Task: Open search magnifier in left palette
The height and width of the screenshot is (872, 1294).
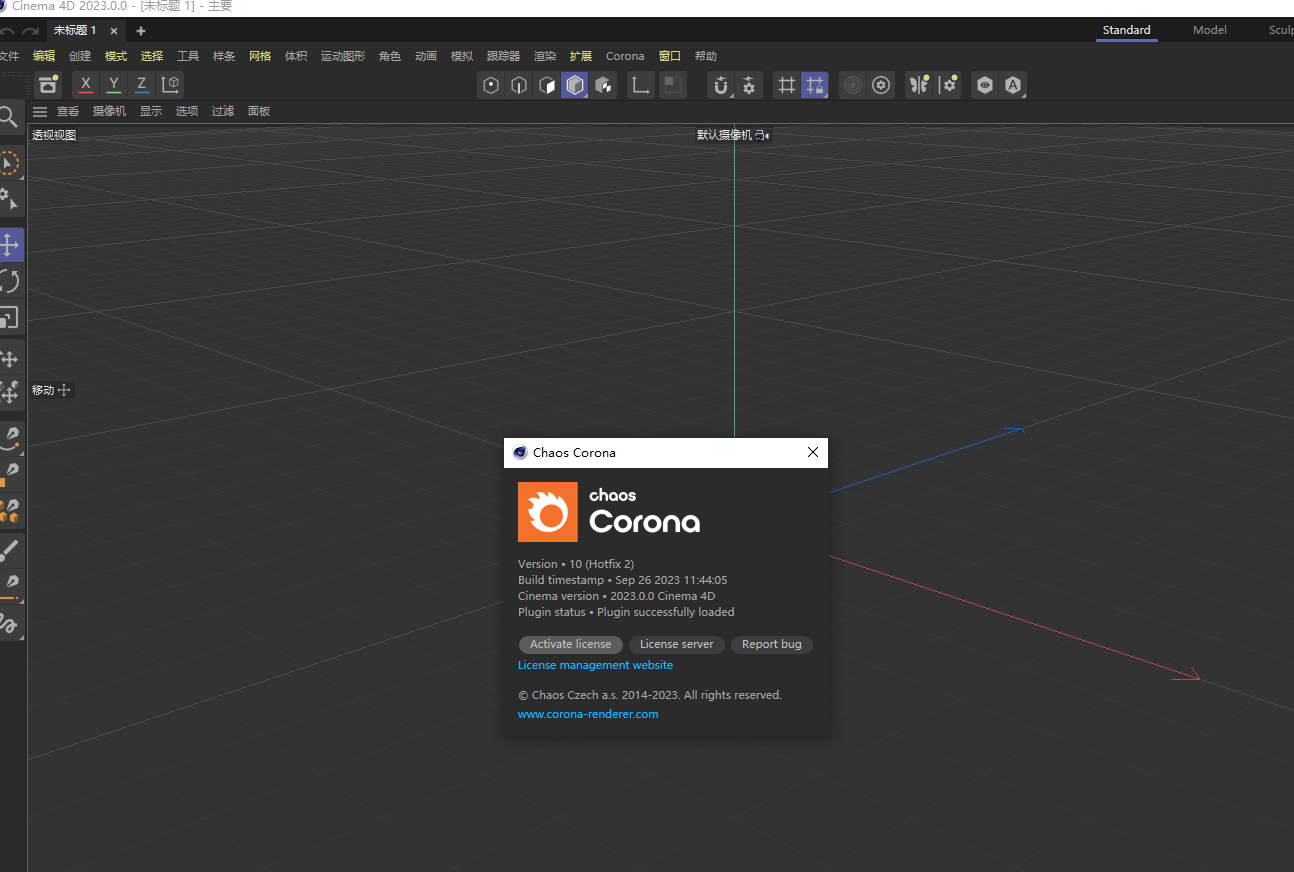Action: [x=8, y=116]
